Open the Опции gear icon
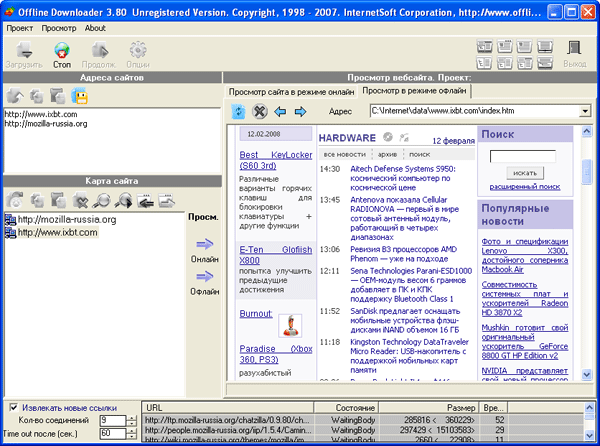This screenshot has width=600, height=446. click(138, 50)
